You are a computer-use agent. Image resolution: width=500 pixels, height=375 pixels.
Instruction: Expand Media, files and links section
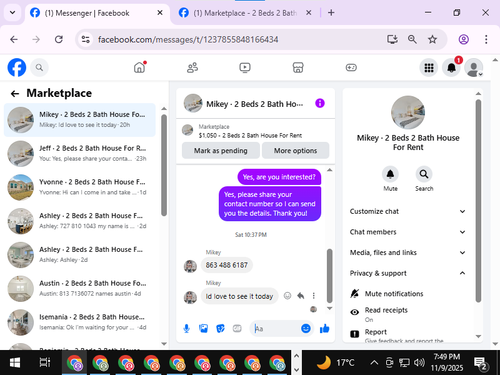(x=407, y=253)
